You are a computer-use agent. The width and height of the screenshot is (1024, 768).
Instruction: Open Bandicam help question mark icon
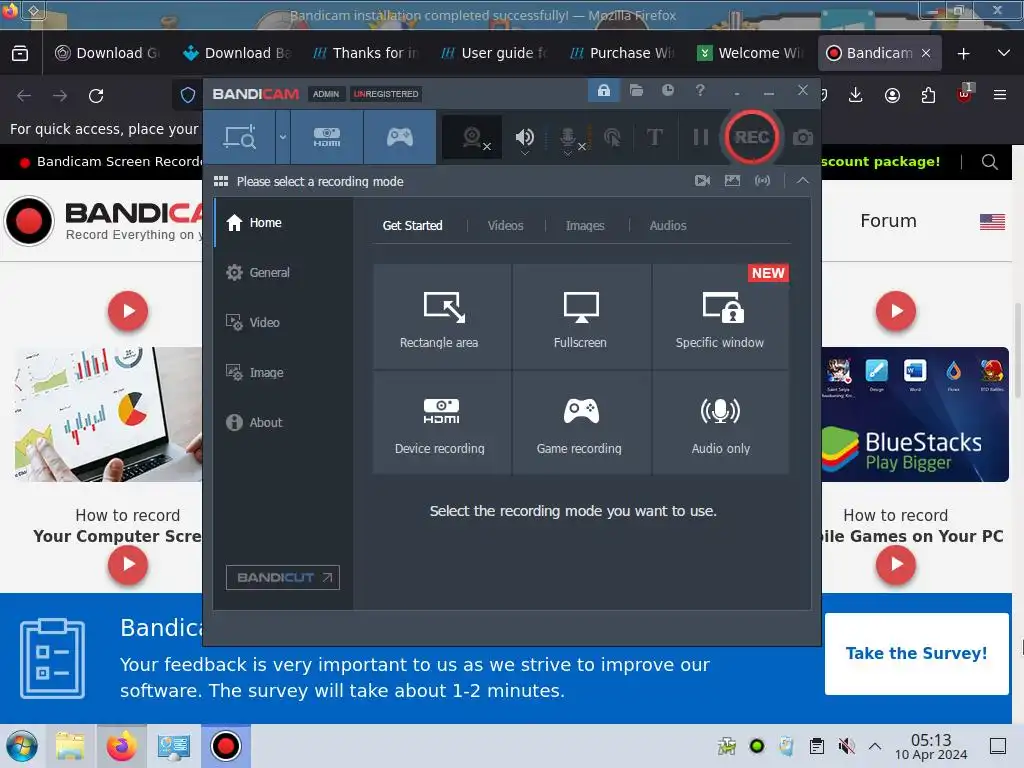pos(700,90)
